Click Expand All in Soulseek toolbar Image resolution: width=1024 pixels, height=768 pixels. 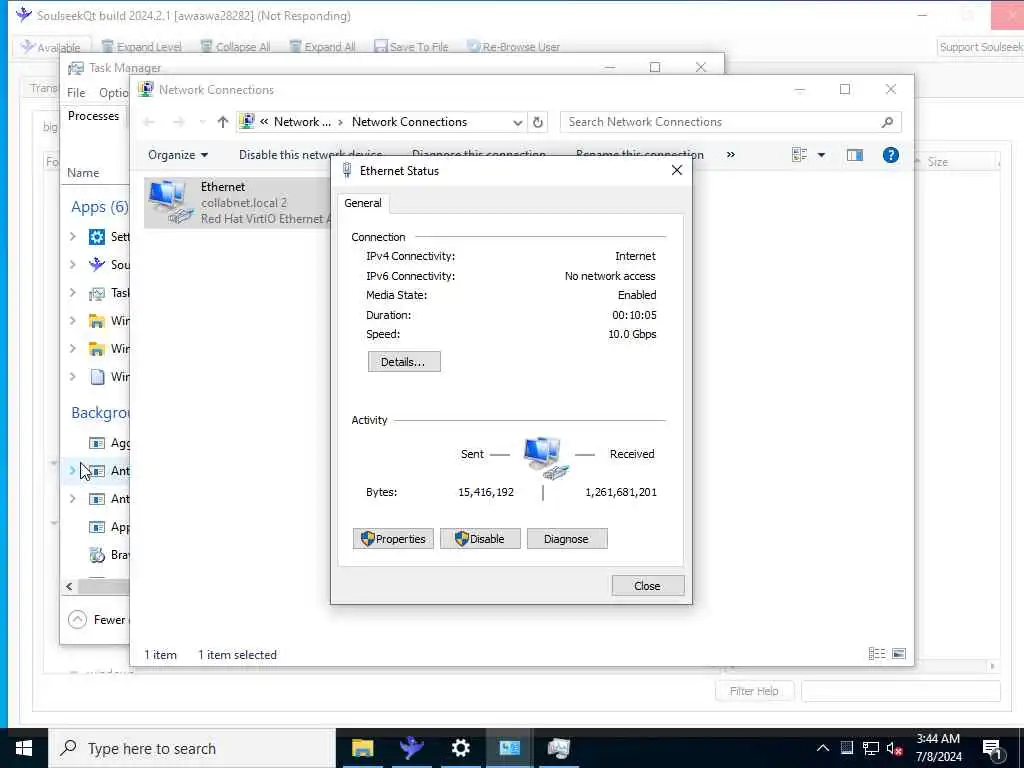[x=323, y=46]
